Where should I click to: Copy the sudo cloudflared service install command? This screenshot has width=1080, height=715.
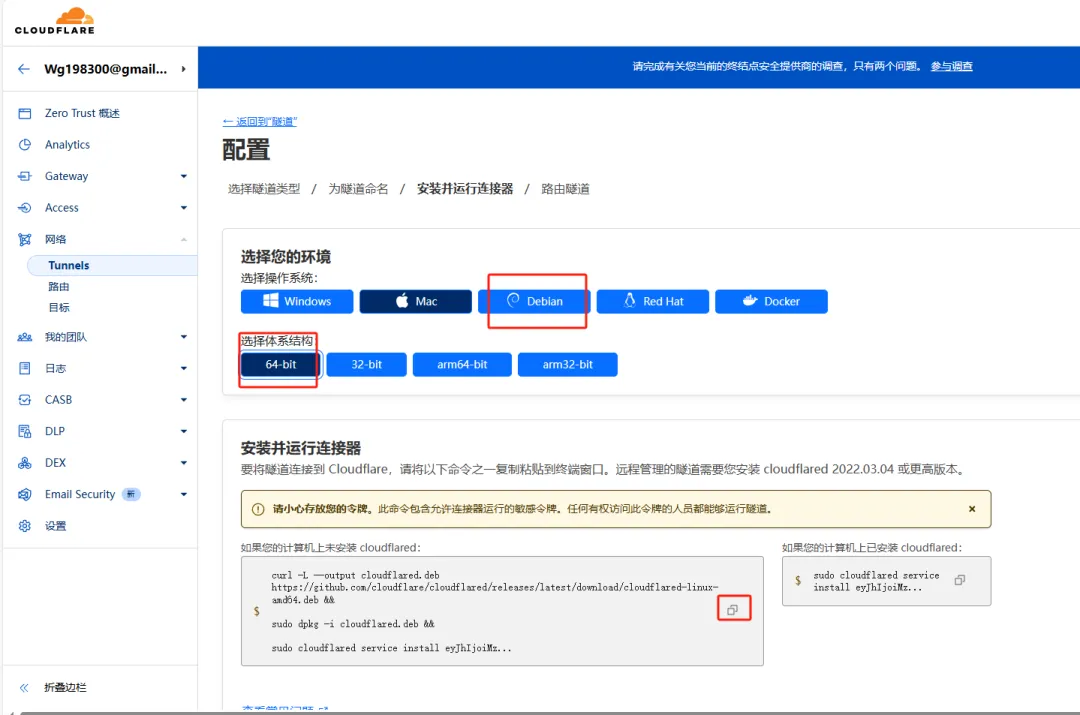tap(959, 580)
